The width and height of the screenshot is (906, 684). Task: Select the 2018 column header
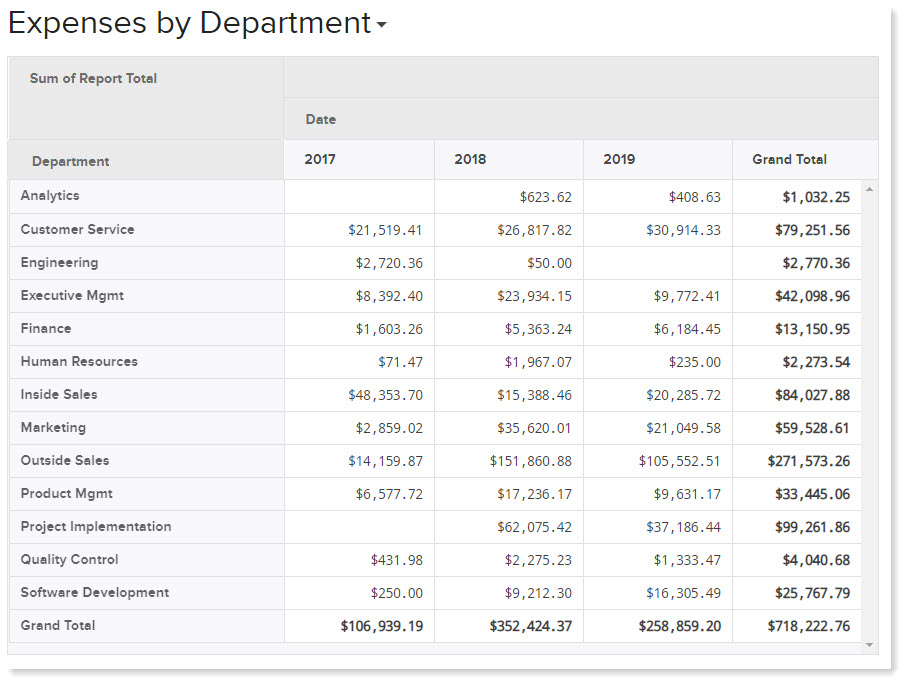tap(470, 159)
